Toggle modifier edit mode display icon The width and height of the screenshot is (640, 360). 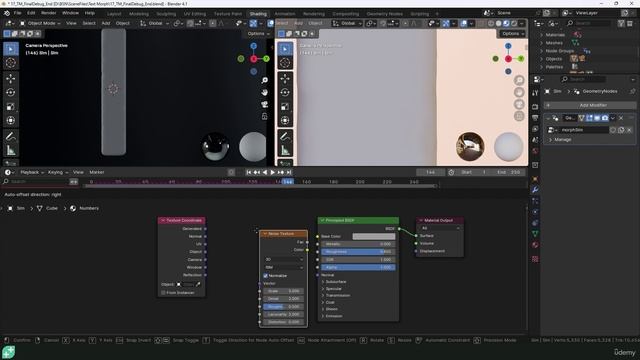[x=589, y=118]
